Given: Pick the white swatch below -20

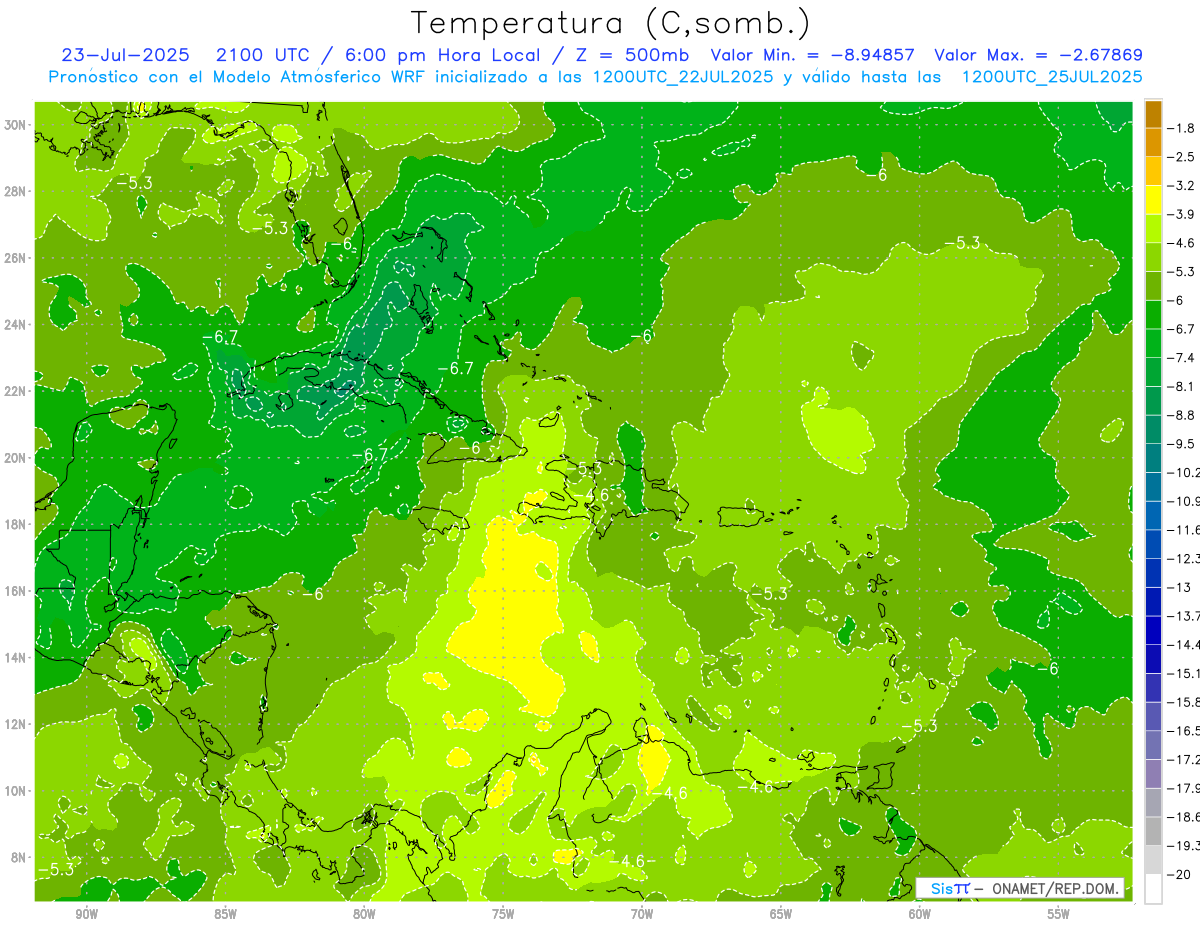Looking at the screenshot, I should 1154,888.
